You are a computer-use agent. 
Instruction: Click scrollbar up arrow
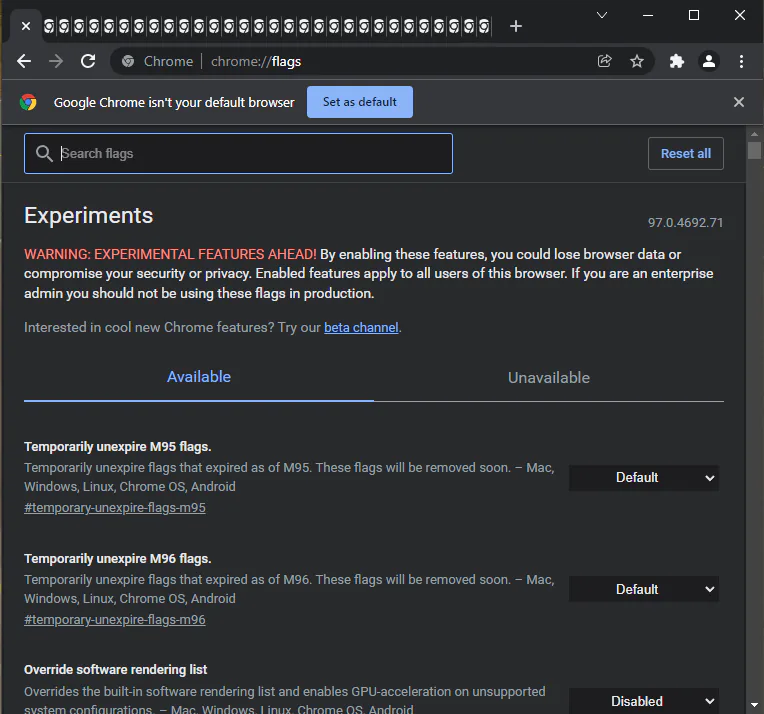click(x=754, y=134)
